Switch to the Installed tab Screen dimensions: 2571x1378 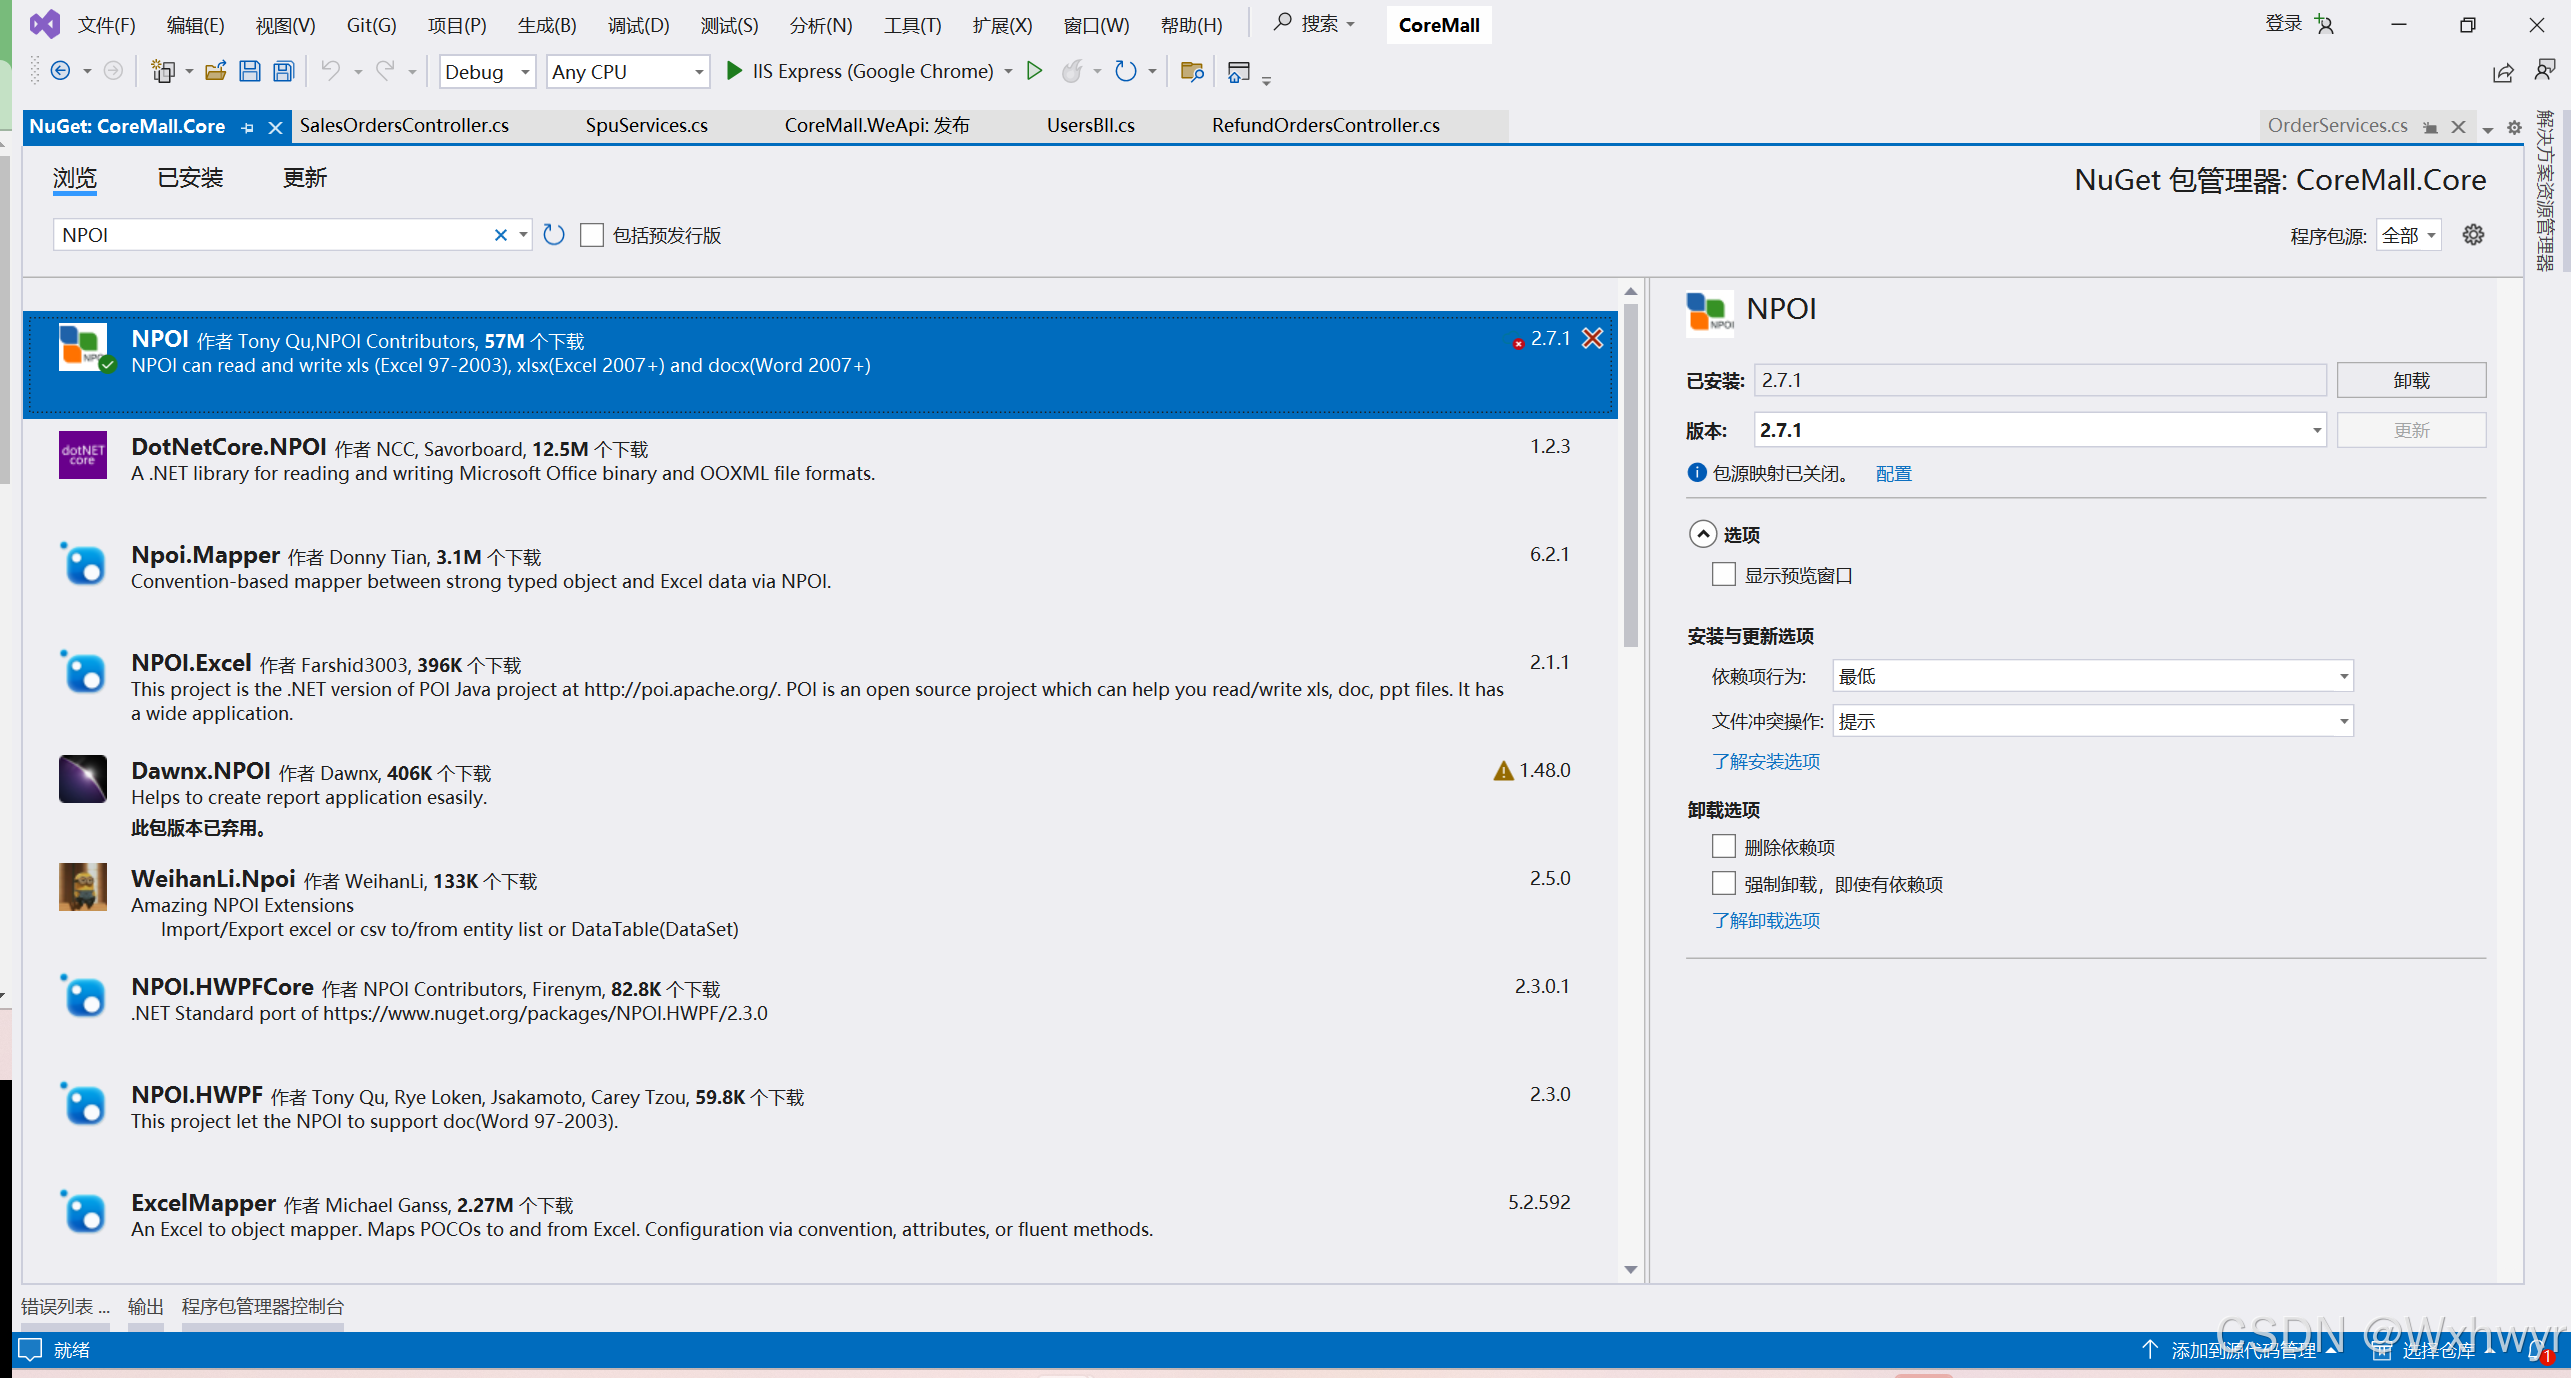tap(190, 178)
